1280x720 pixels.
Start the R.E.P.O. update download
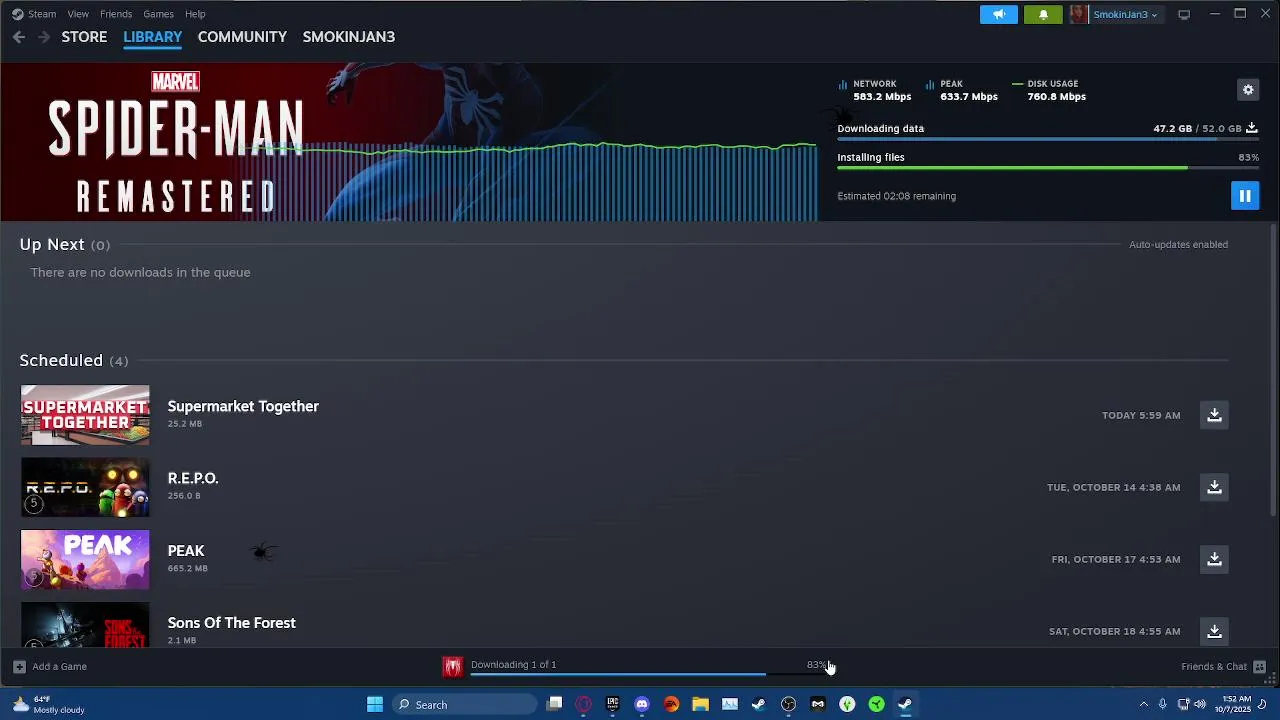tap(1214, 487)
